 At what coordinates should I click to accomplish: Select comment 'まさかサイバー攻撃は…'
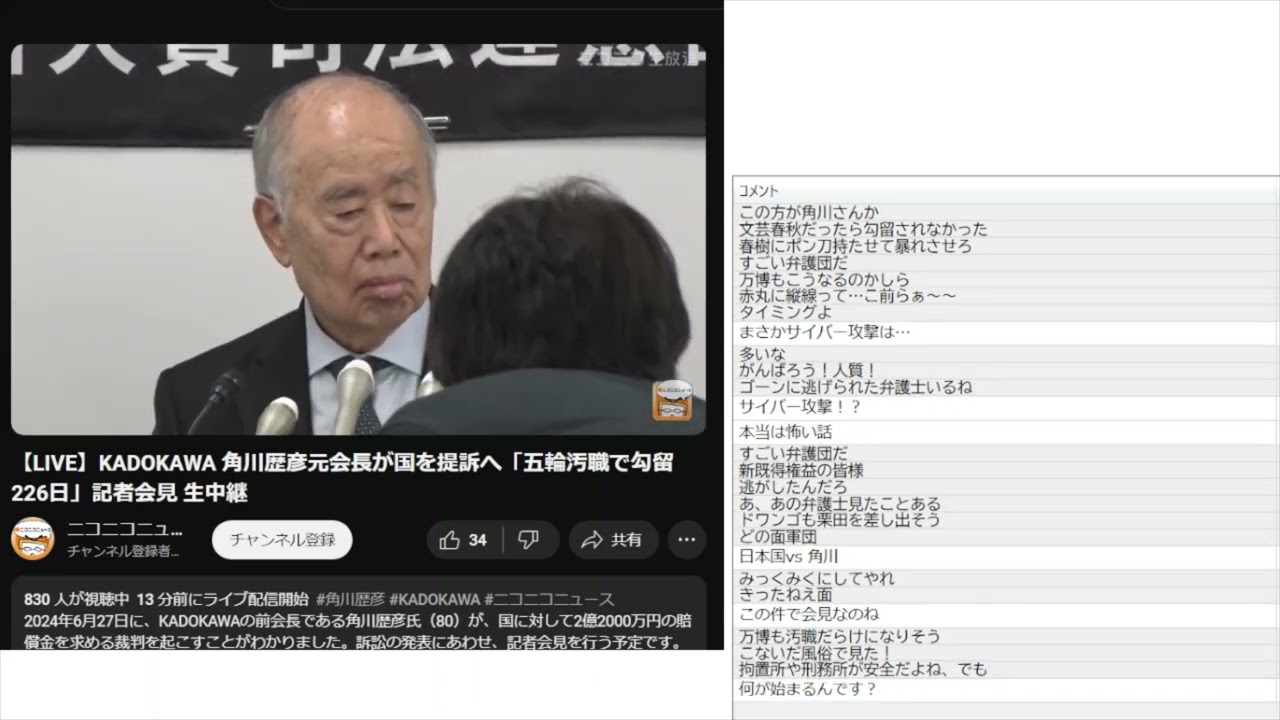[824, 332]
